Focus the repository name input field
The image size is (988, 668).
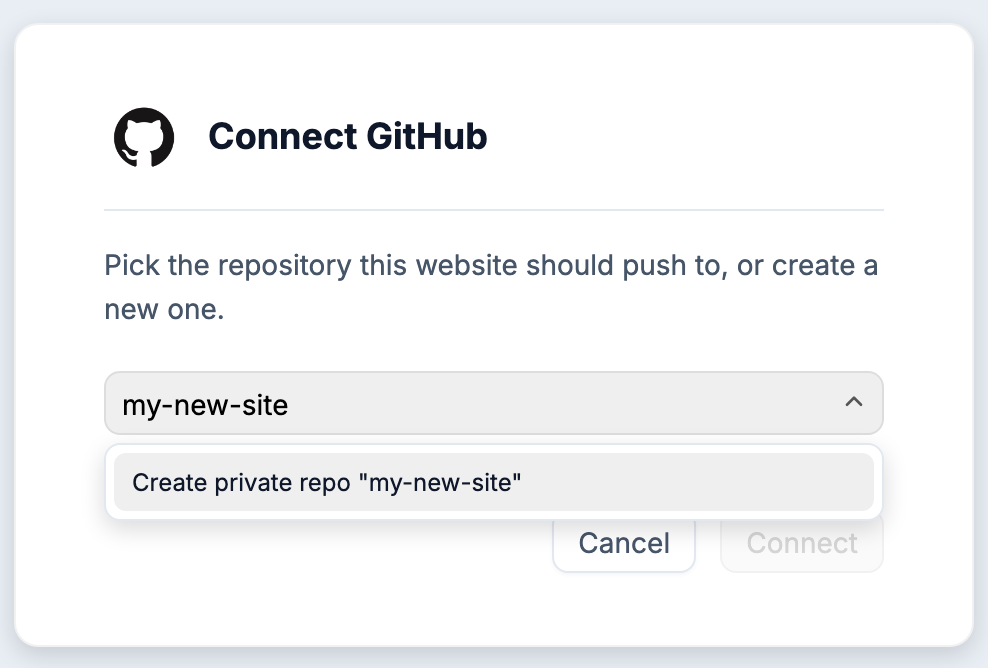[493, 403]
